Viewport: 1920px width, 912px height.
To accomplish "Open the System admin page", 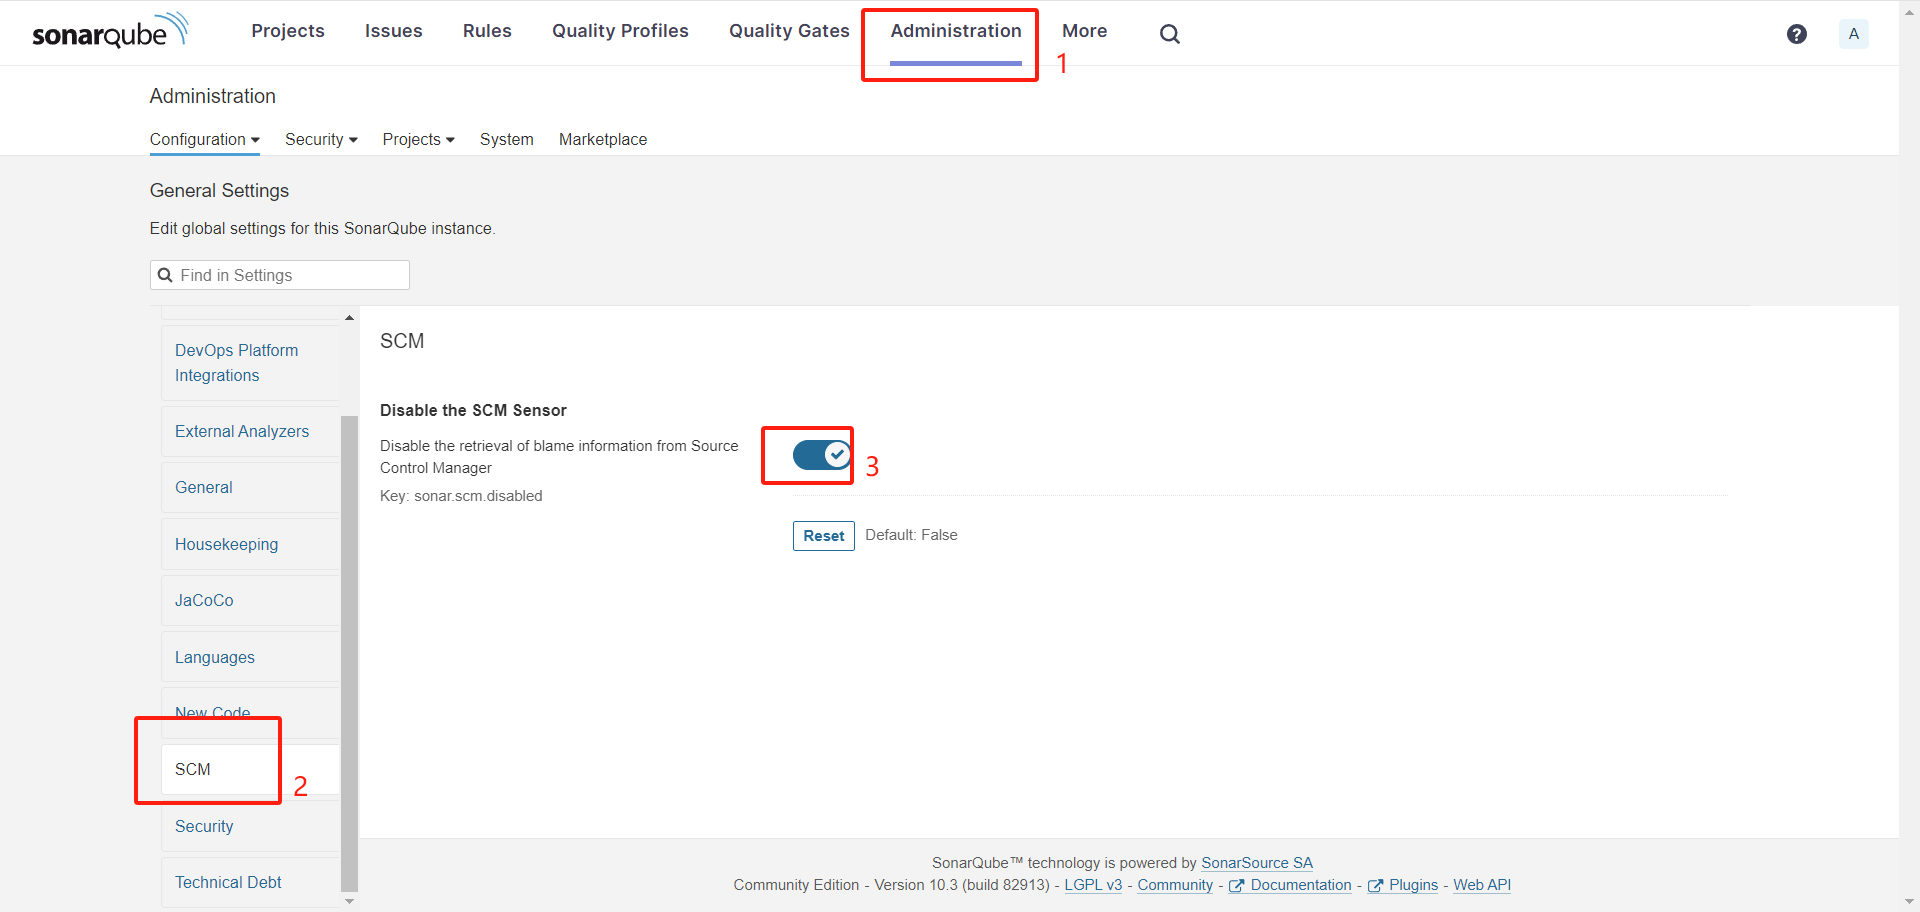I will 506,140.
